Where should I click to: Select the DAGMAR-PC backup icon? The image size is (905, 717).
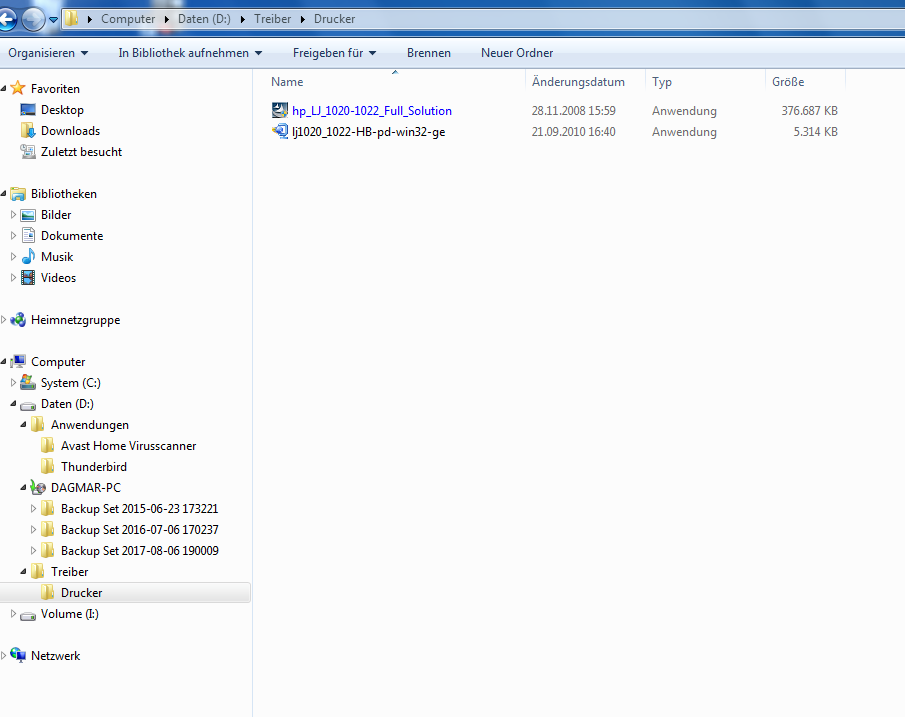[x=38, y=487]
